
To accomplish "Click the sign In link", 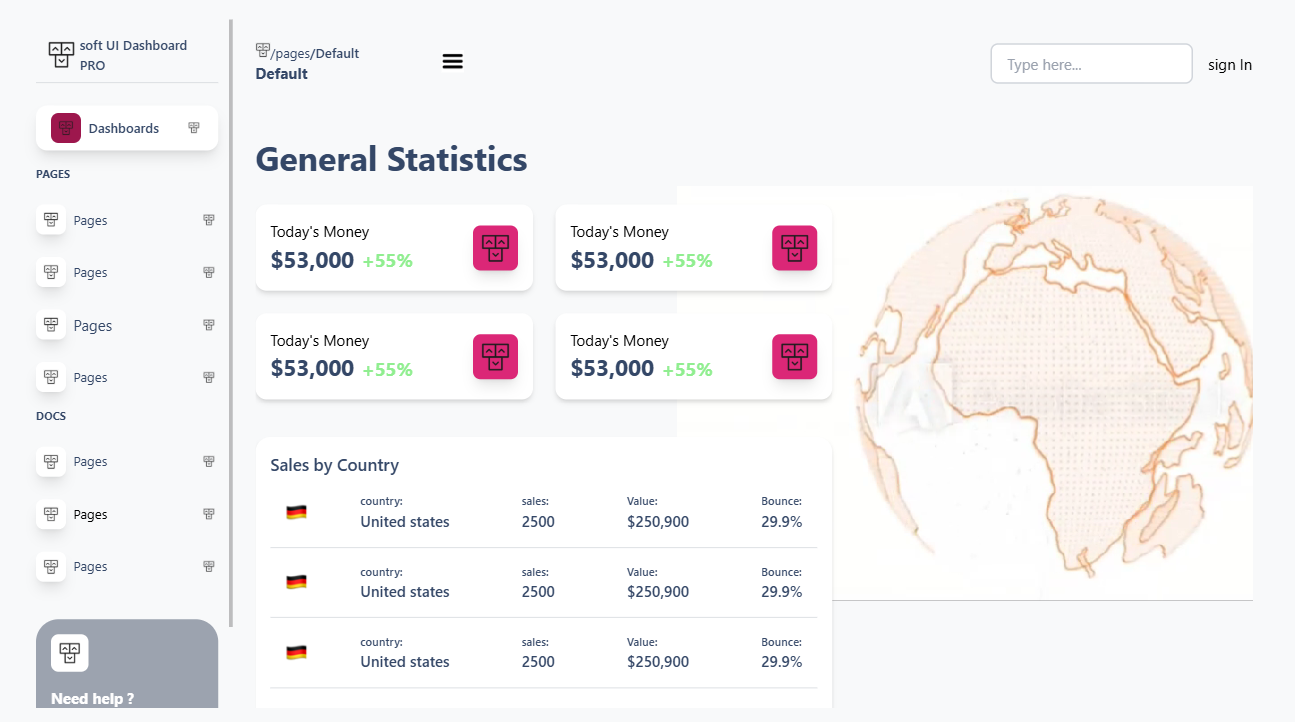I will tap(1229, 65).
